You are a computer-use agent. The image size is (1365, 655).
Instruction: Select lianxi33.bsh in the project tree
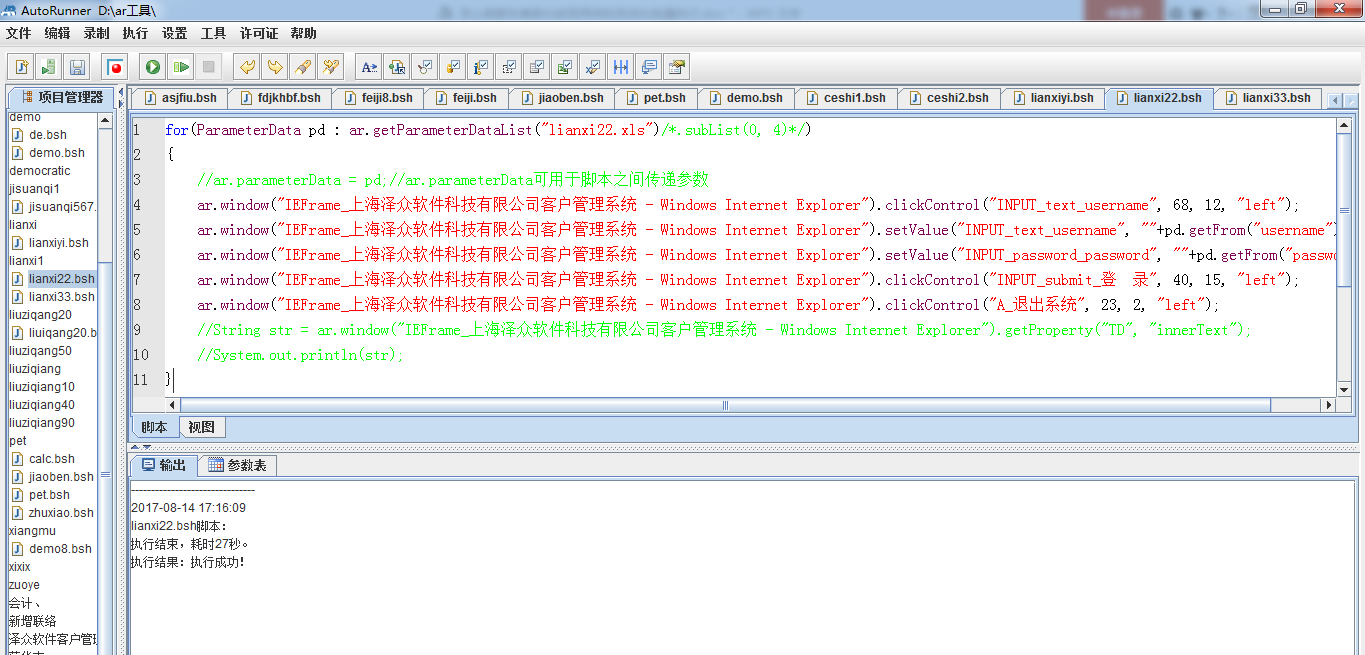point(53,297)
